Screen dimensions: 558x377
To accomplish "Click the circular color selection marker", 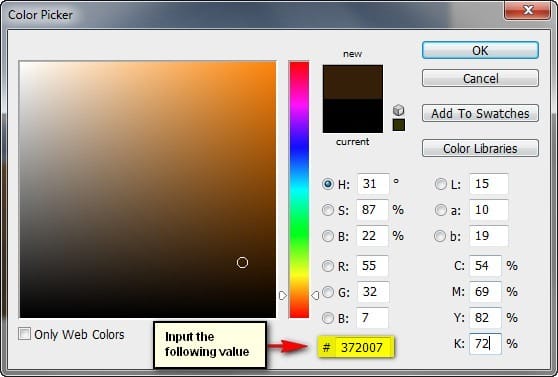I will point(242,263).
